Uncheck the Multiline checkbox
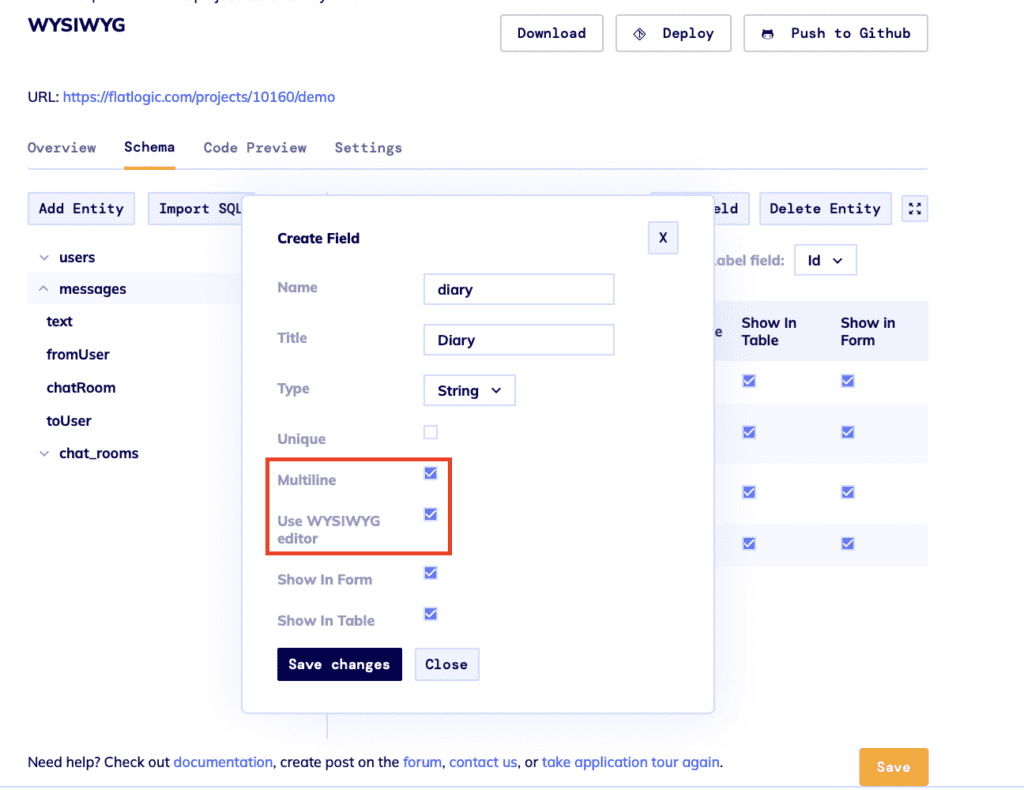Viewport: 1024px width, 790px height. (x=430, y=473)
